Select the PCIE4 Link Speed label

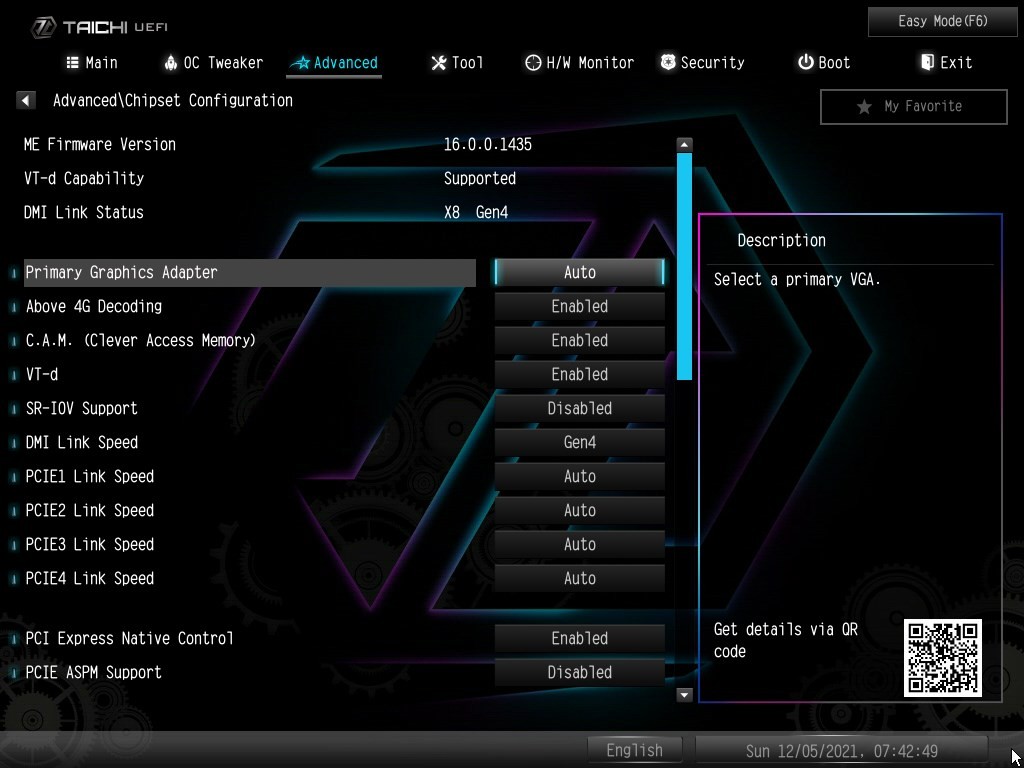tap(89, 578)
